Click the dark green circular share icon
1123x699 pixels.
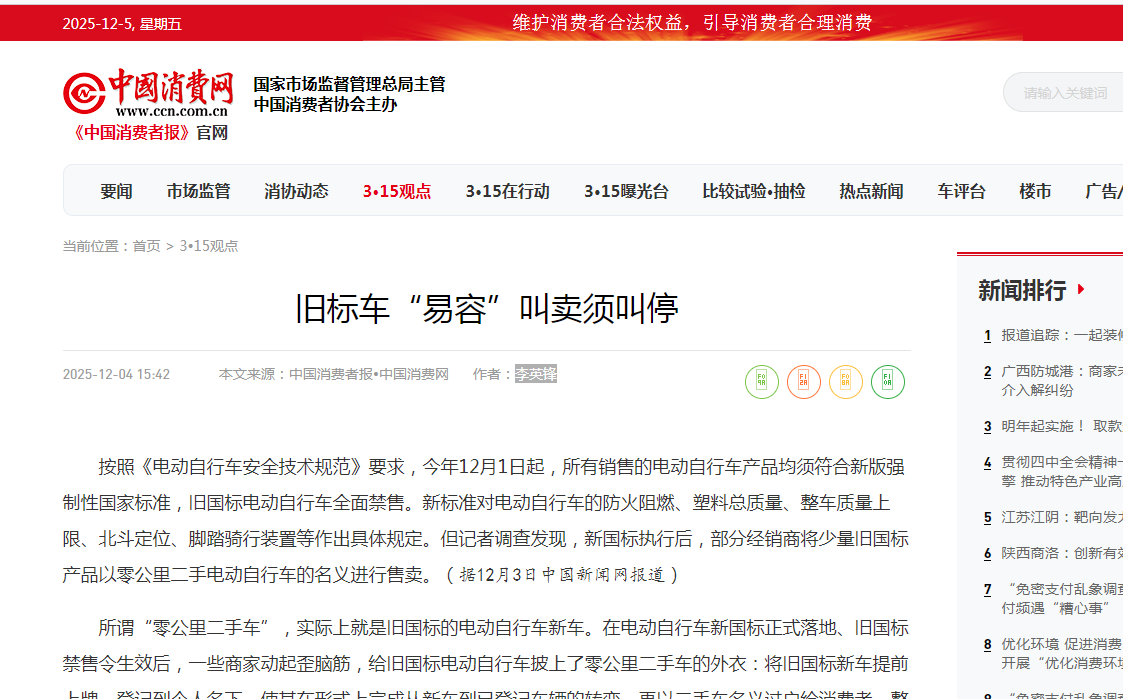(887, 381)
